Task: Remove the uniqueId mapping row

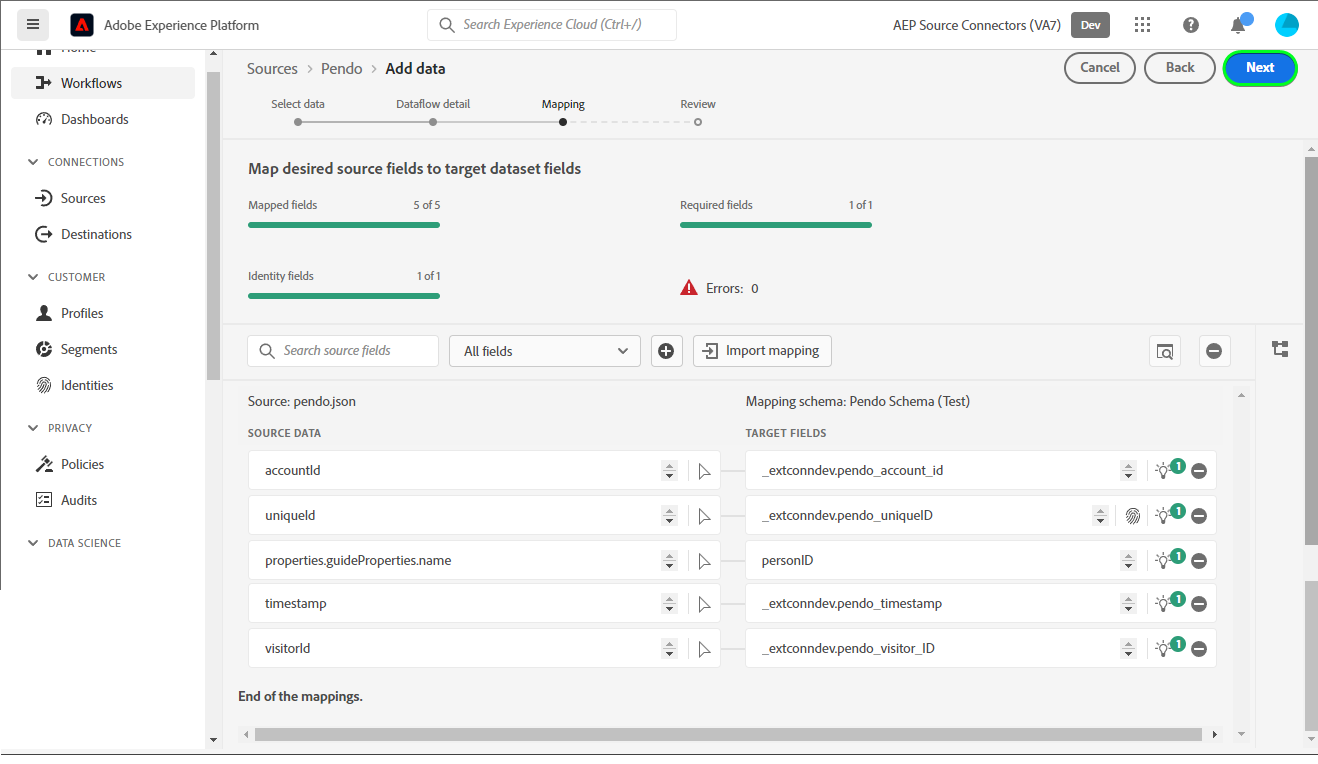Action: click(1199, 516)
